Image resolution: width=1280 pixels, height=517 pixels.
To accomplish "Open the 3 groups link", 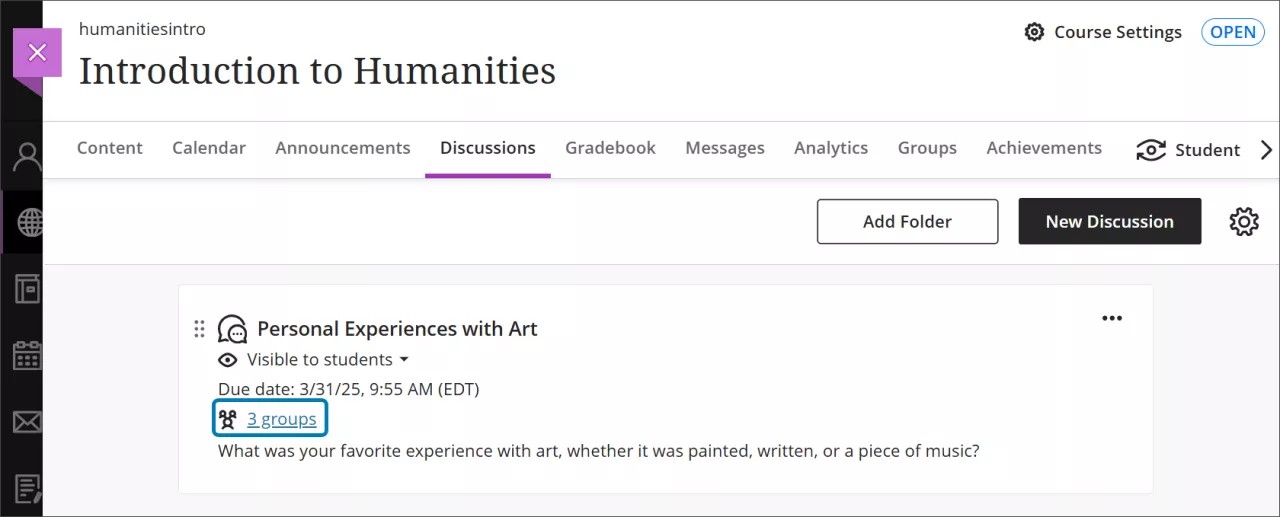I will click(x=281, y=419).
